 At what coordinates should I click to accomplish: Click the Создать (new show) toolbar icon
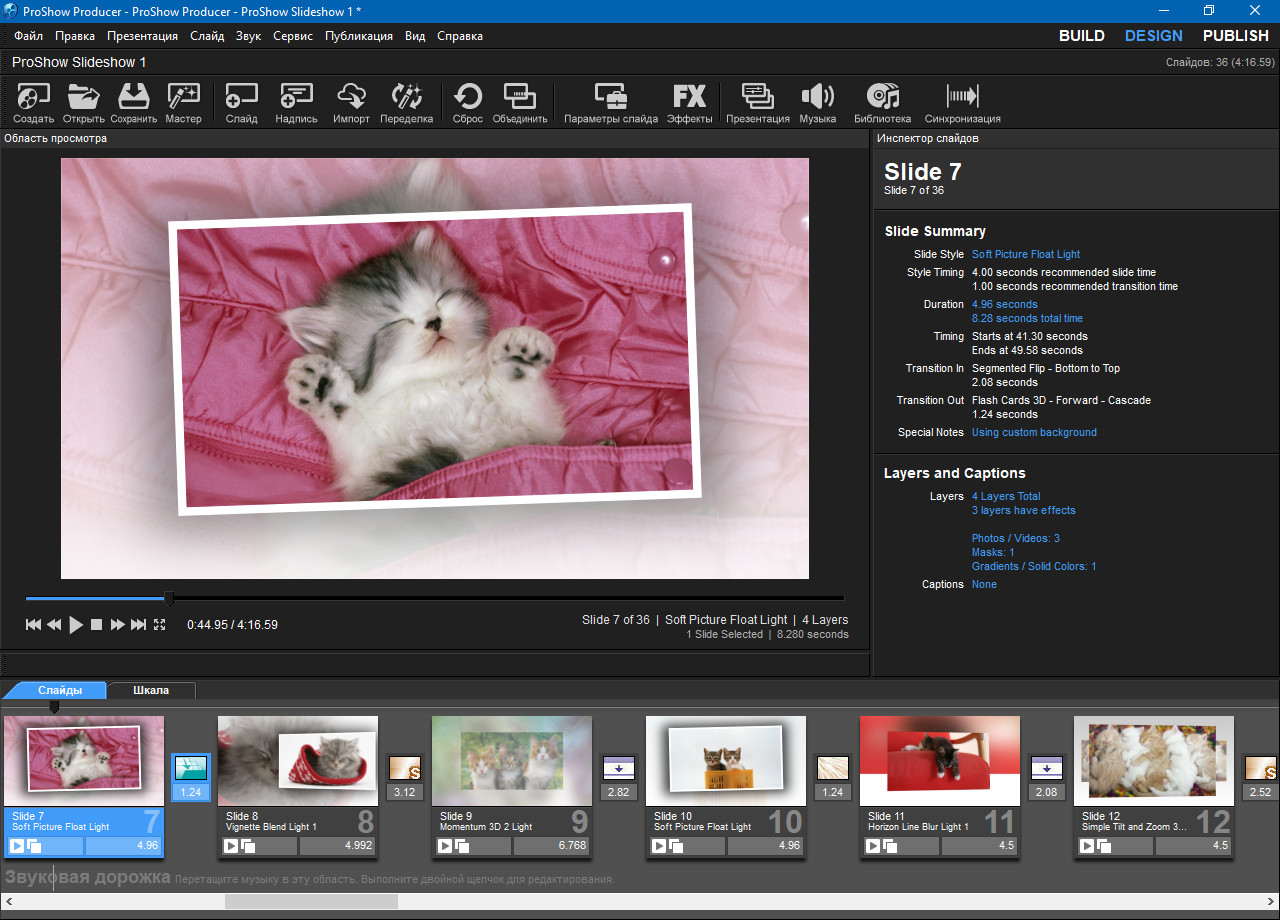point(33,98)
